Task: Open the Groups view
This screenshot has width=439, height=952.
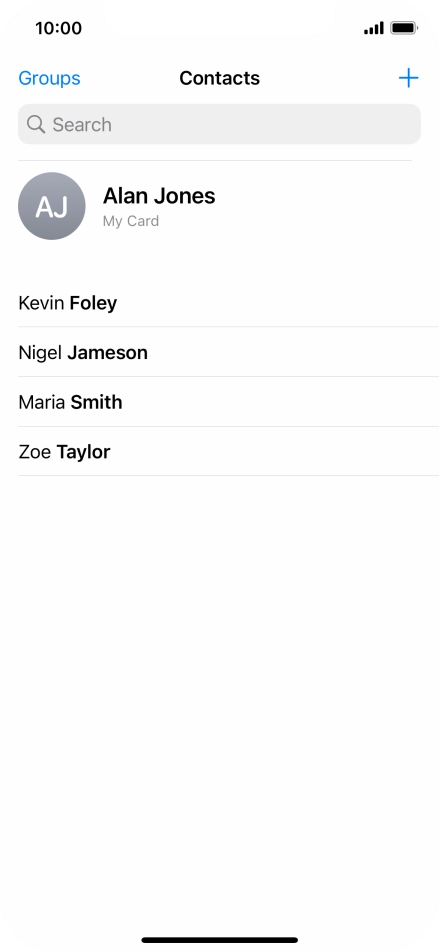Action: (49, 78)
